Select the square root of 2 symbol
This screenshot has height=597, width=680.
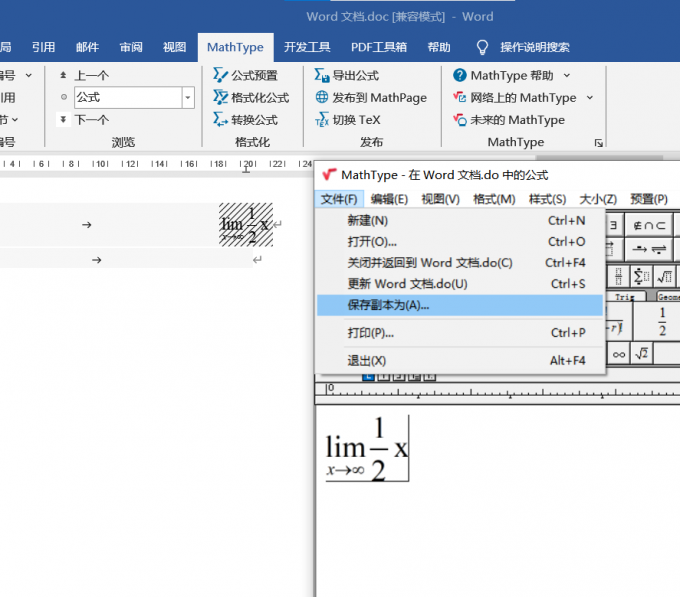coord(643,353)
